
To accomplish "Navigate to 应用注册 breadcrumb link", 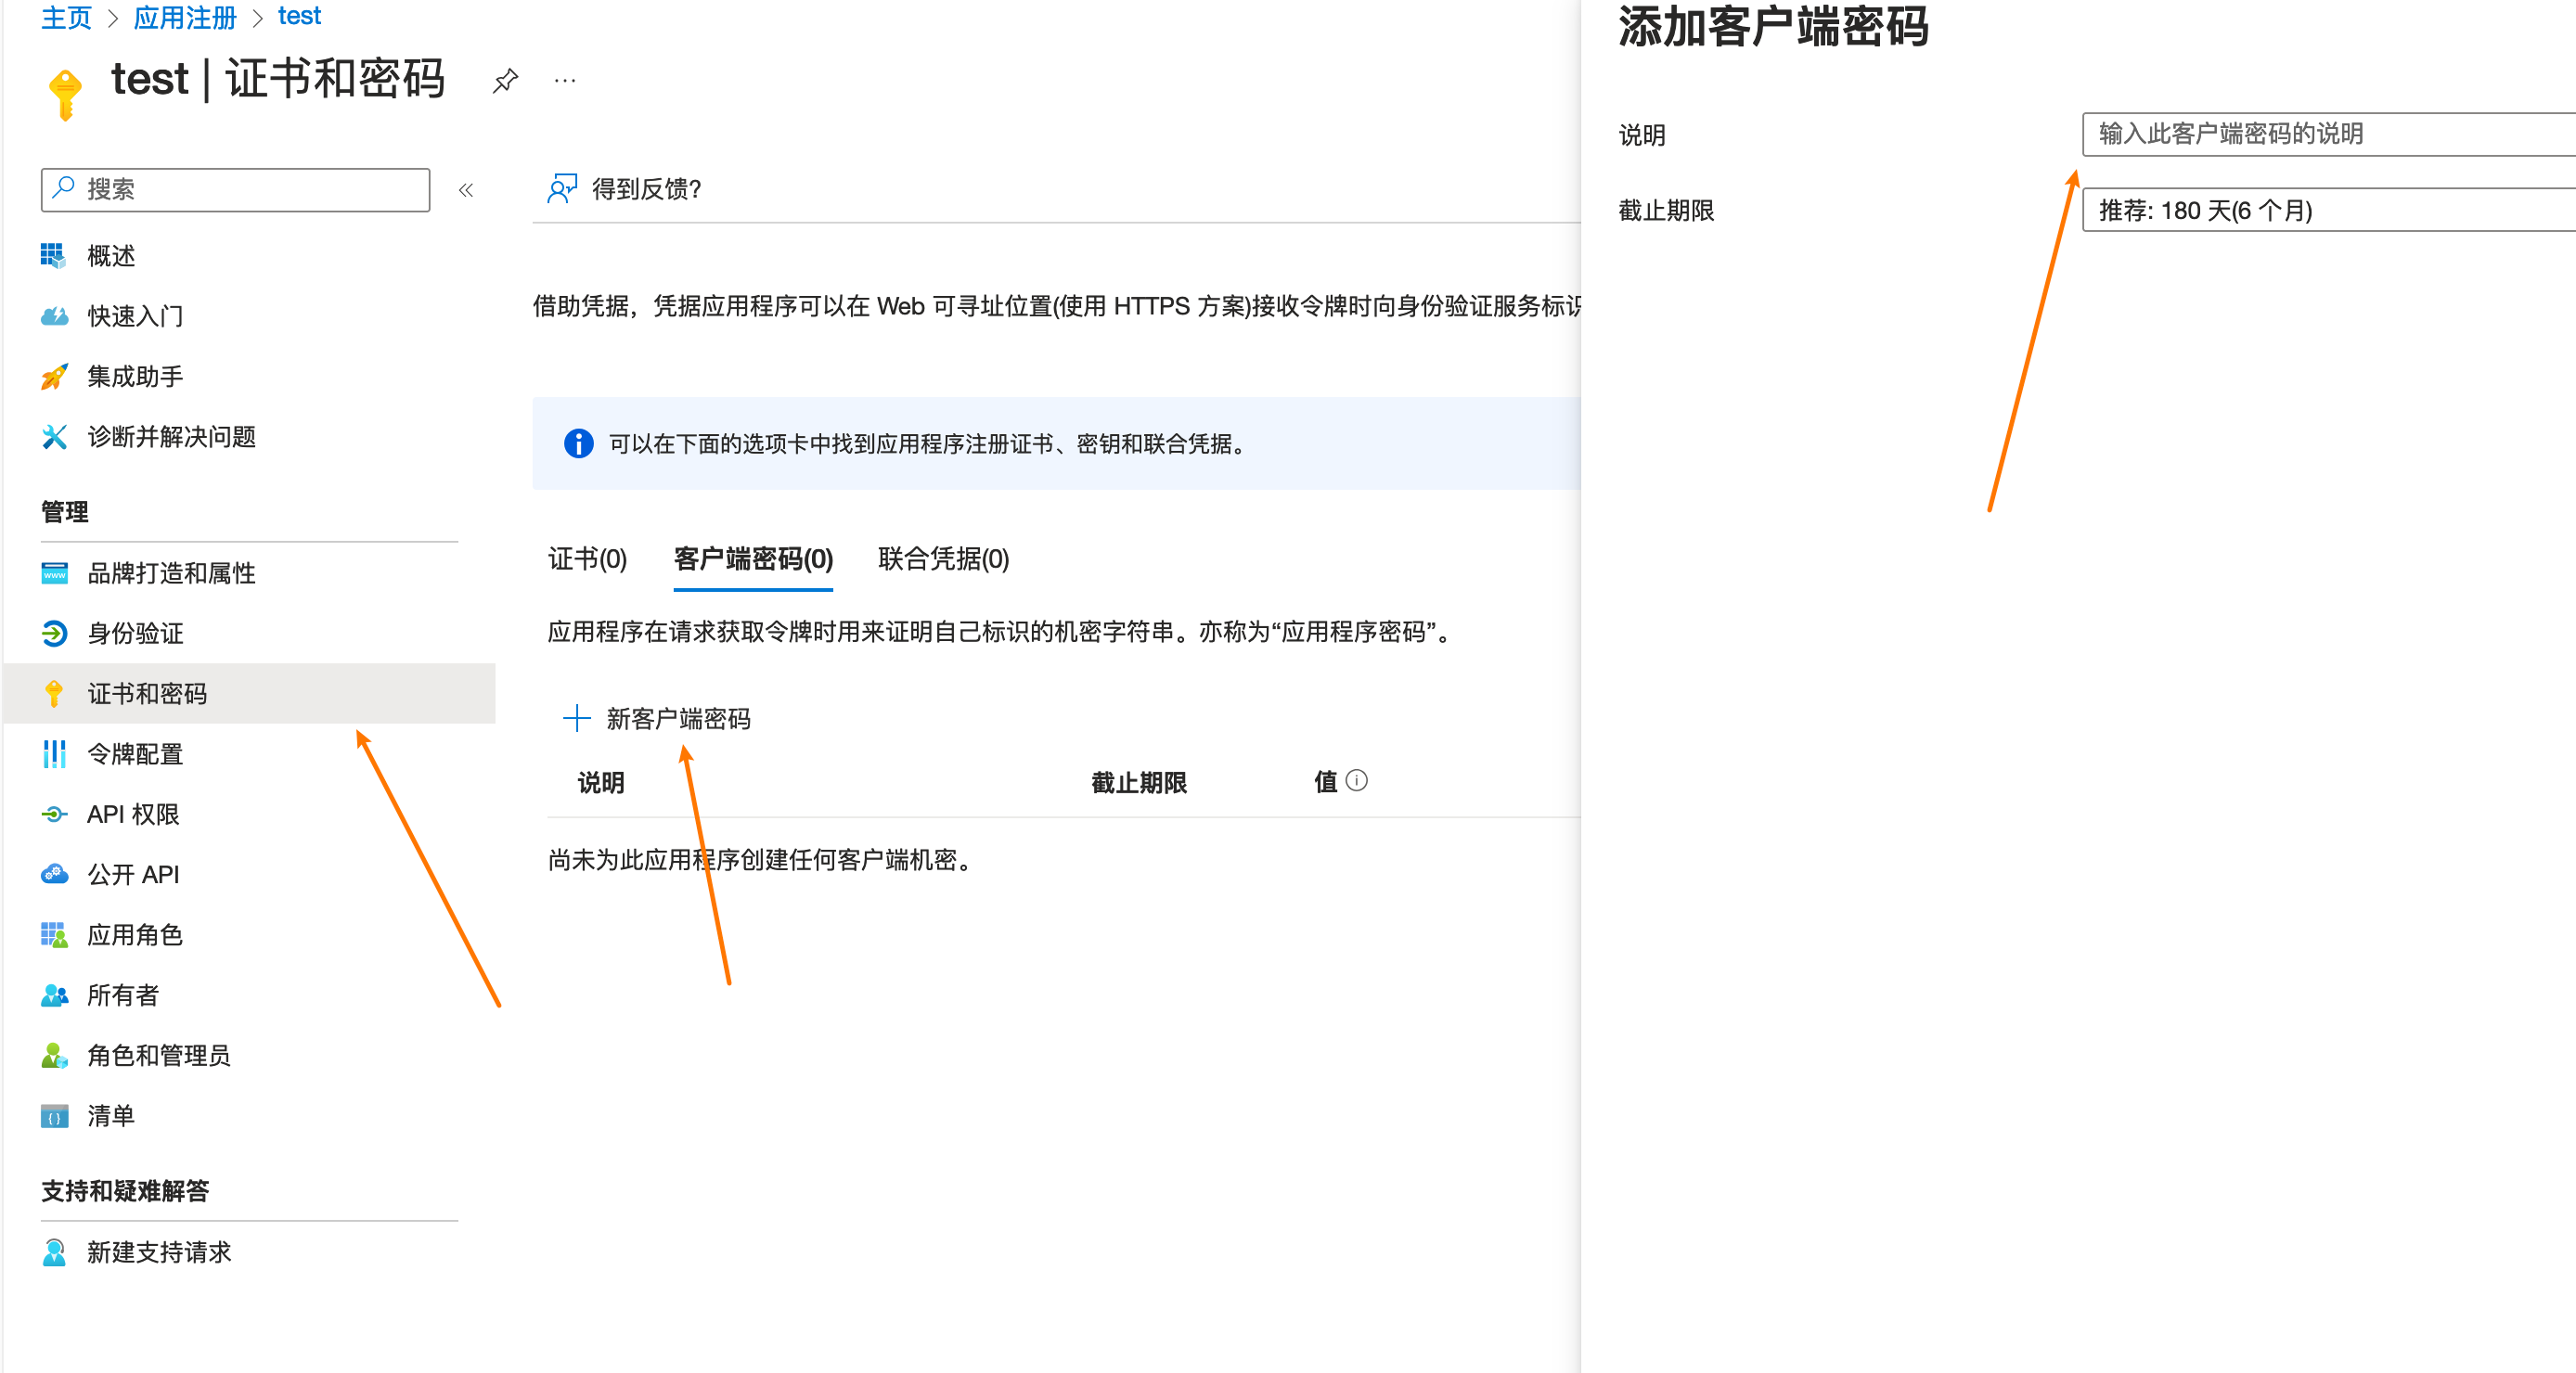I will click(185, 17).
